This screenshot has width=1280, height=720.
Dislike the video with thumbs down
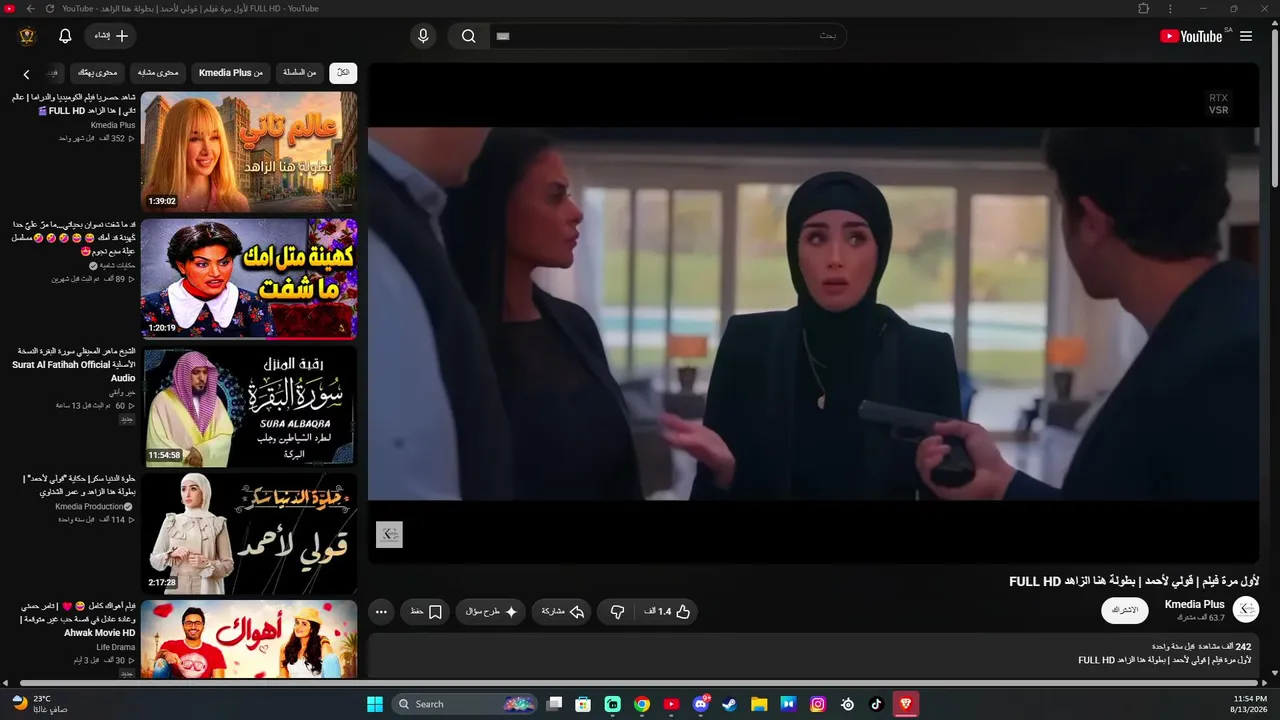point(617,611)
